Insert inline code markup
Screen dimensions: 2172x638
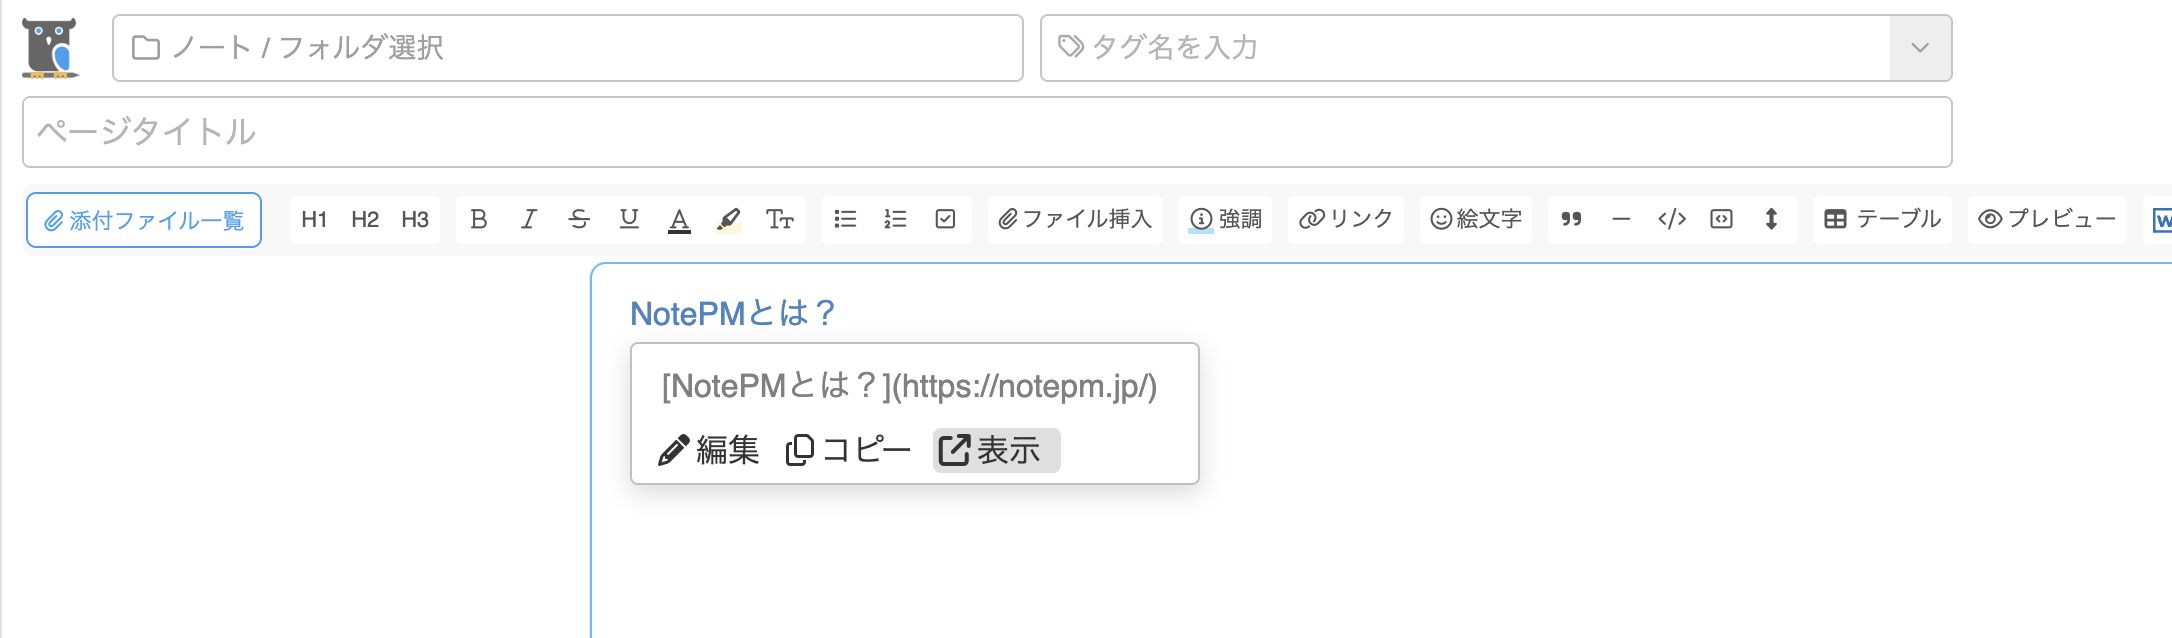pyautogui.click(x=1671, y=219)
